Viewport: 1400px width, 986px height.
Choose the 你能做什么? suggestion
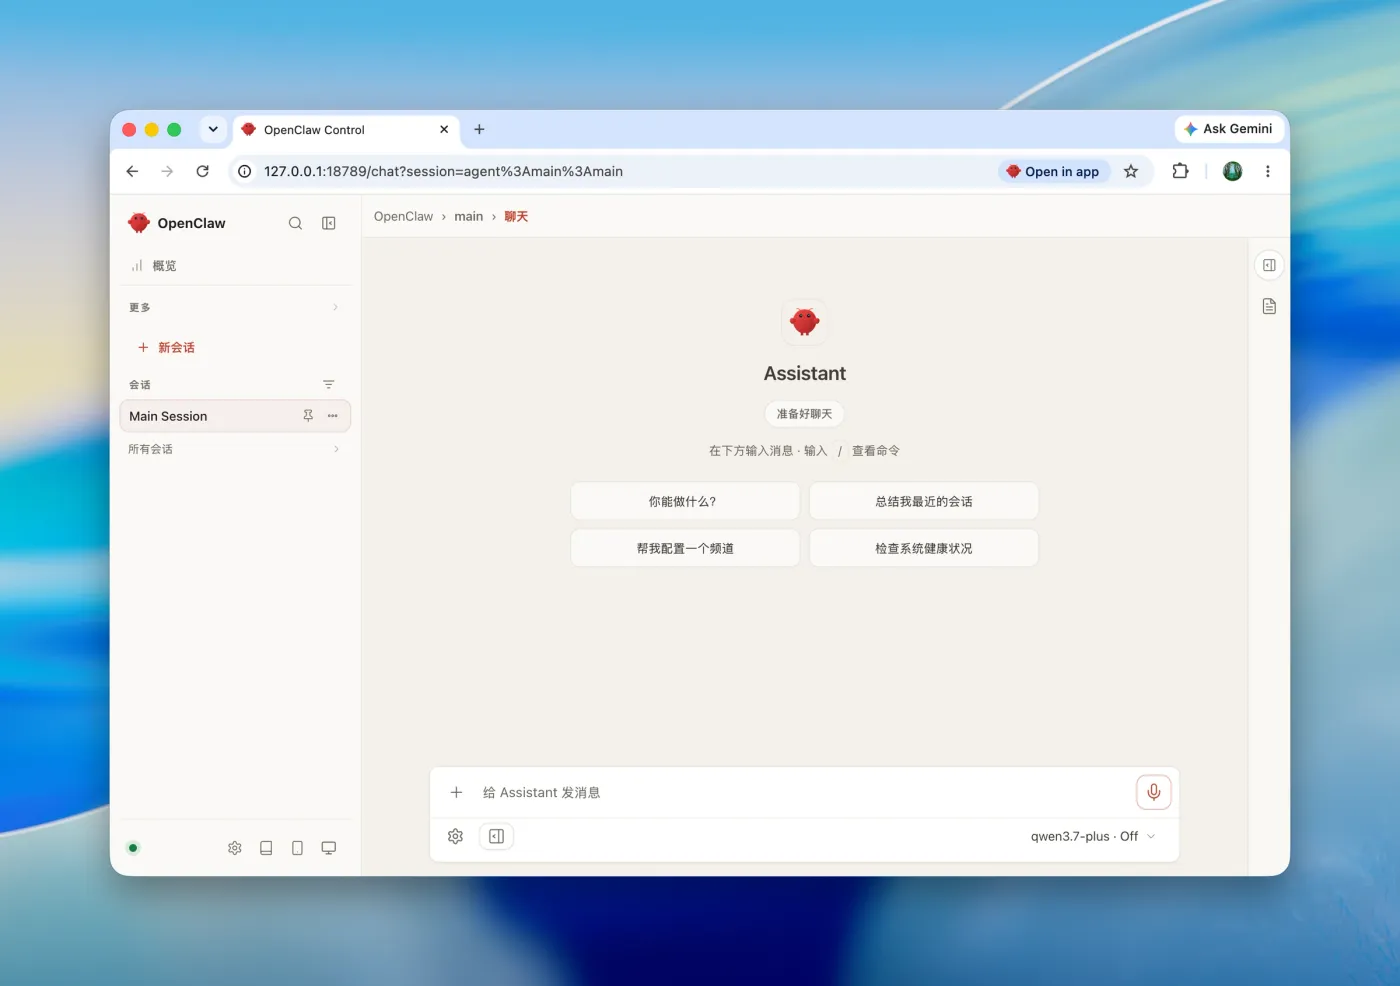685,501
